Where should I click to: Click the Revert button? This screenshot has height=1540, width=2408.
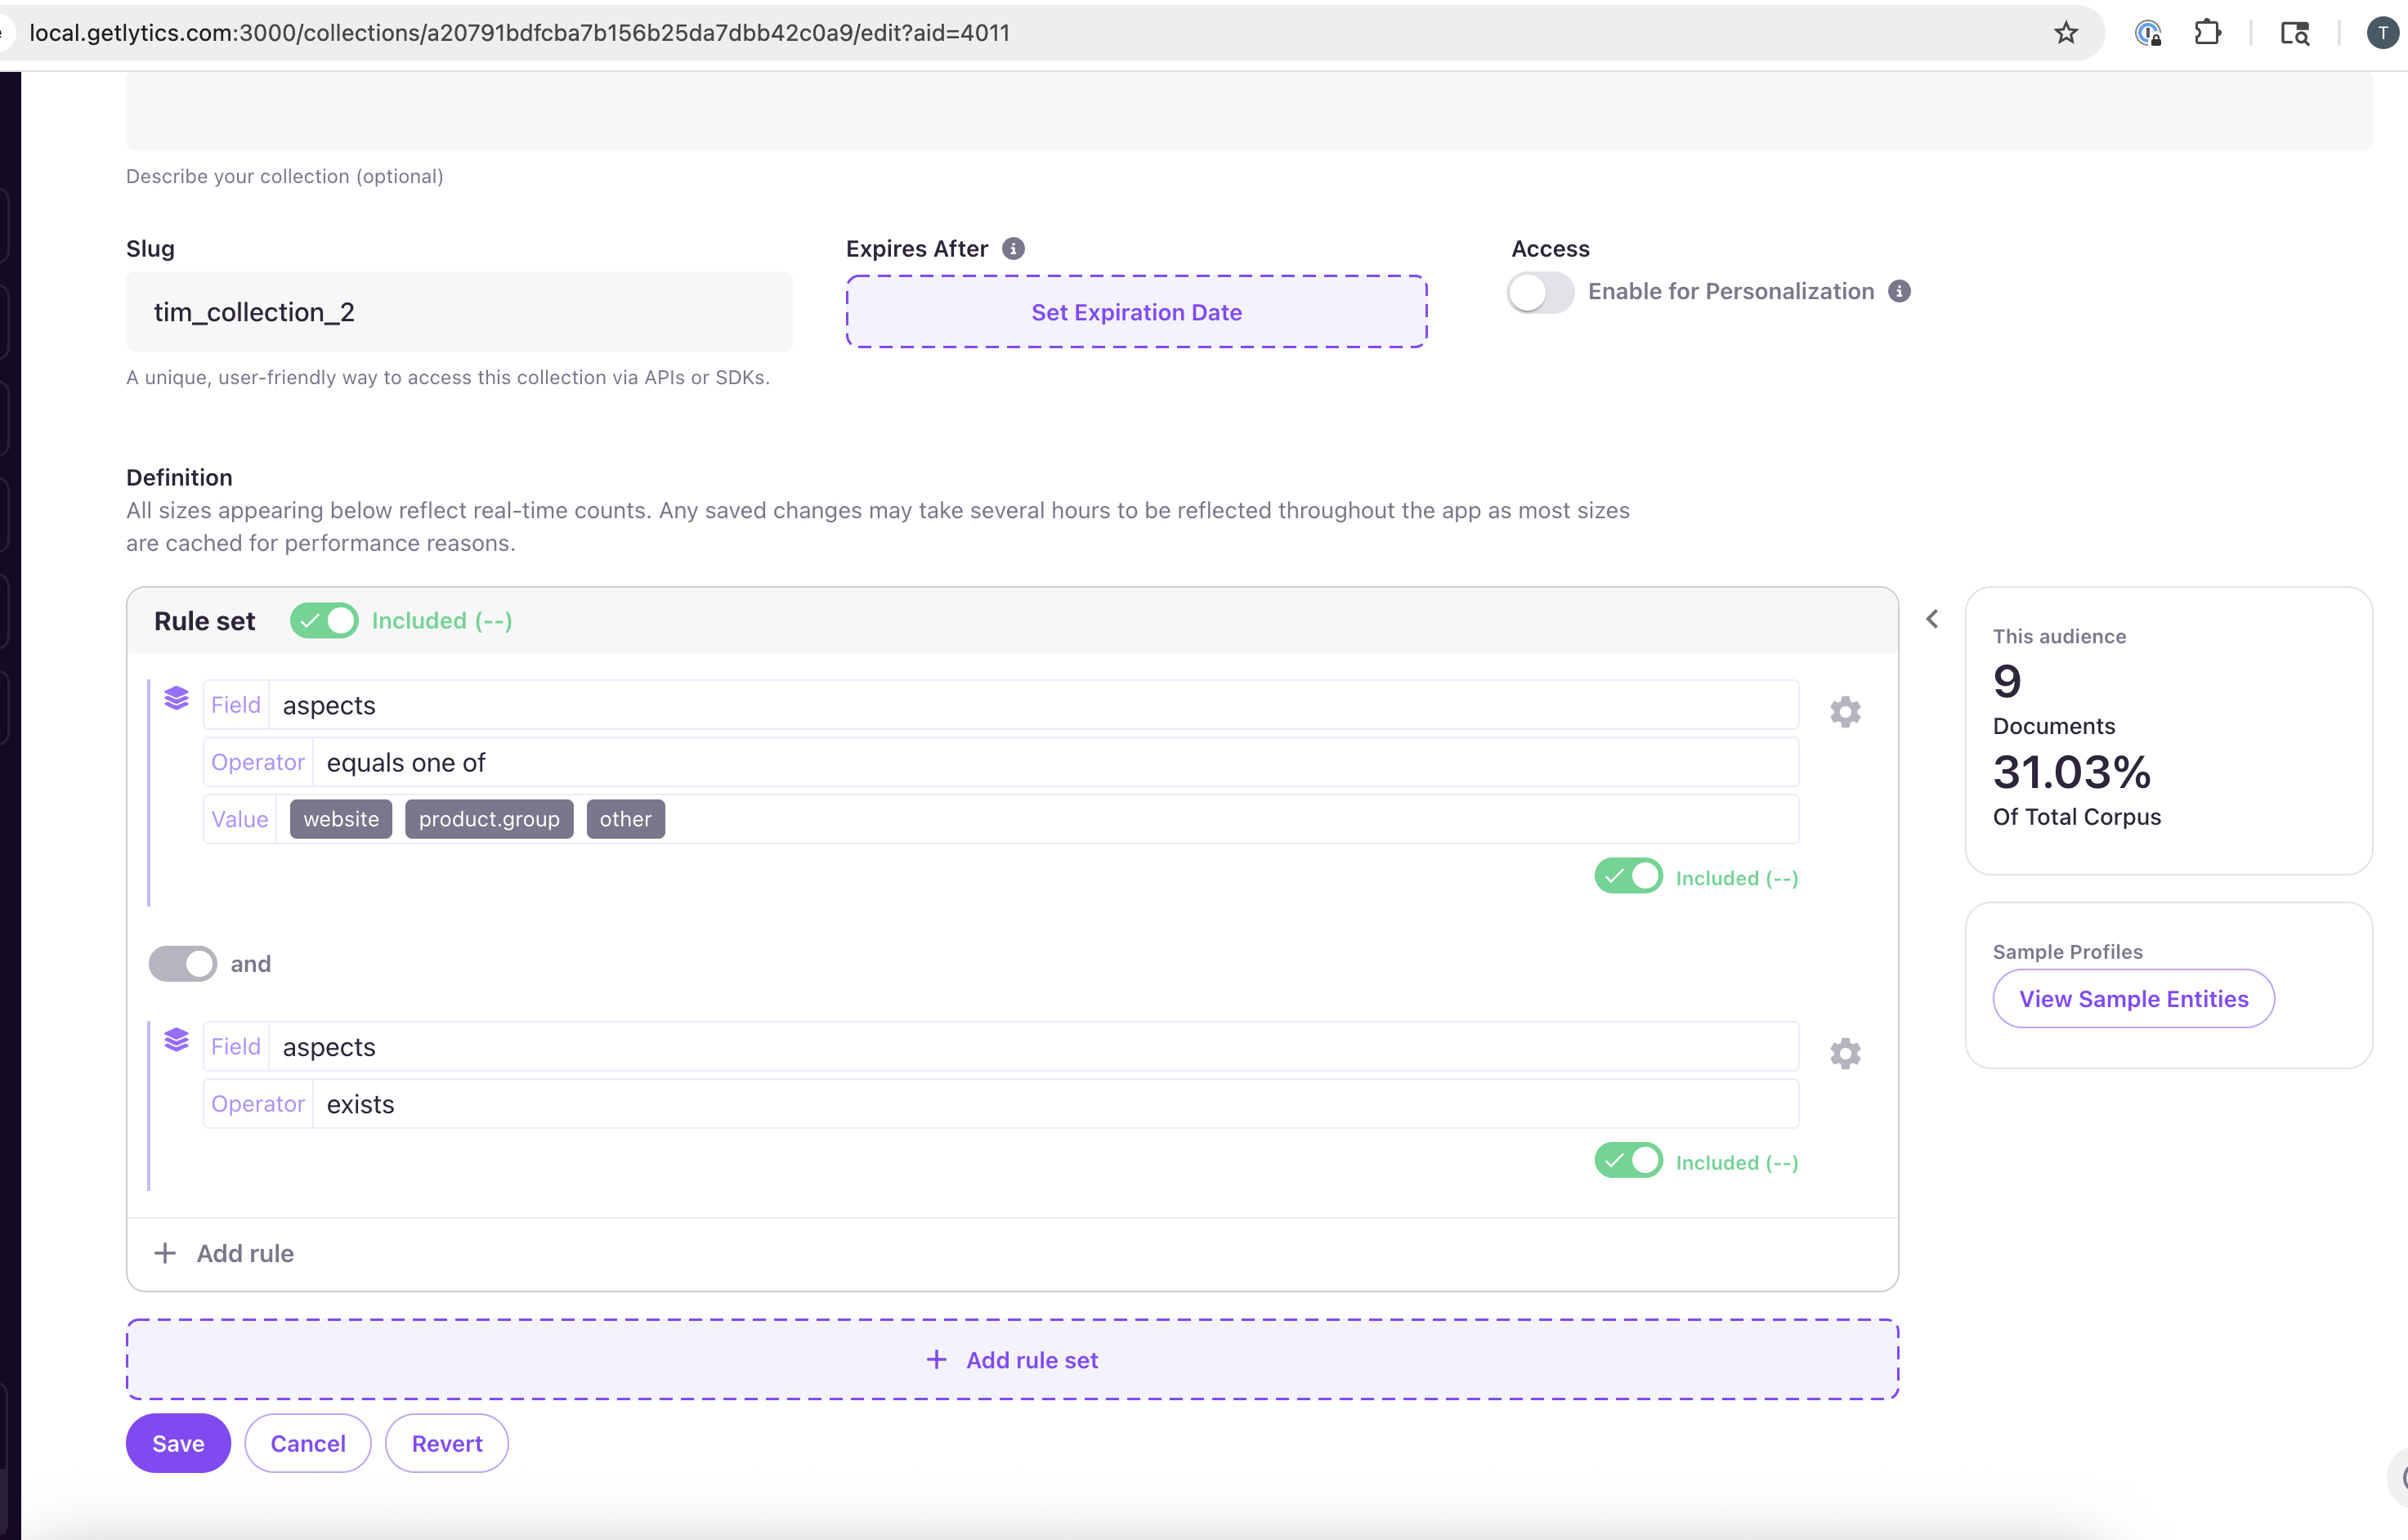point(447,1443)
